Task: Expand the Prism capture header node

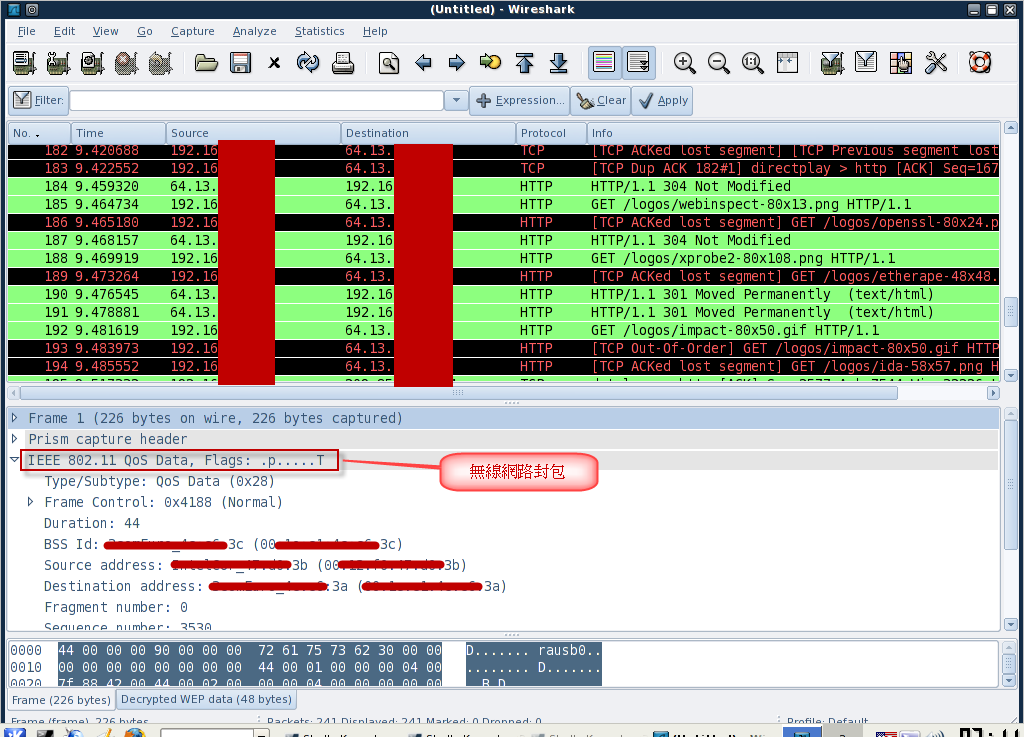Action: pos(14,439)
